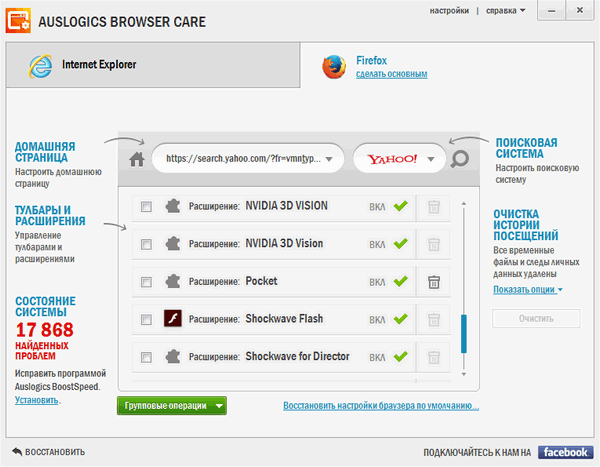
Task: Click Установить link for BoostSpeed
Action: point(37,400)
